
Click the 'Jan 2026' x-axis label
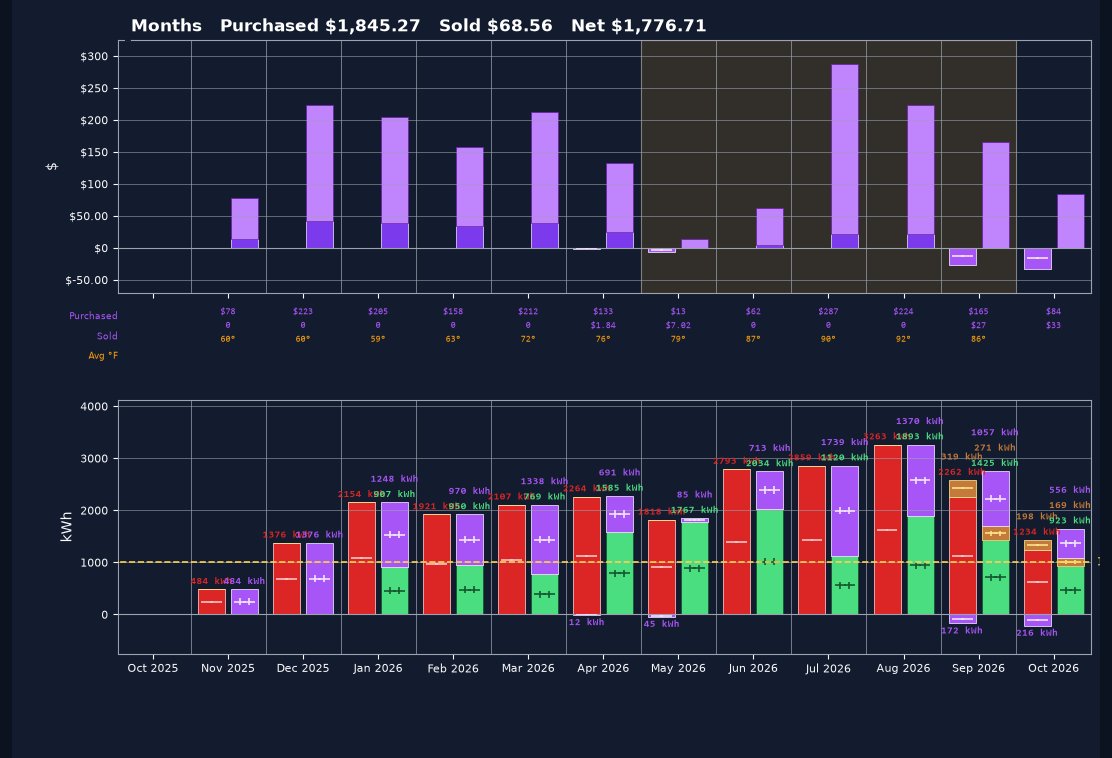coord(378,668)
